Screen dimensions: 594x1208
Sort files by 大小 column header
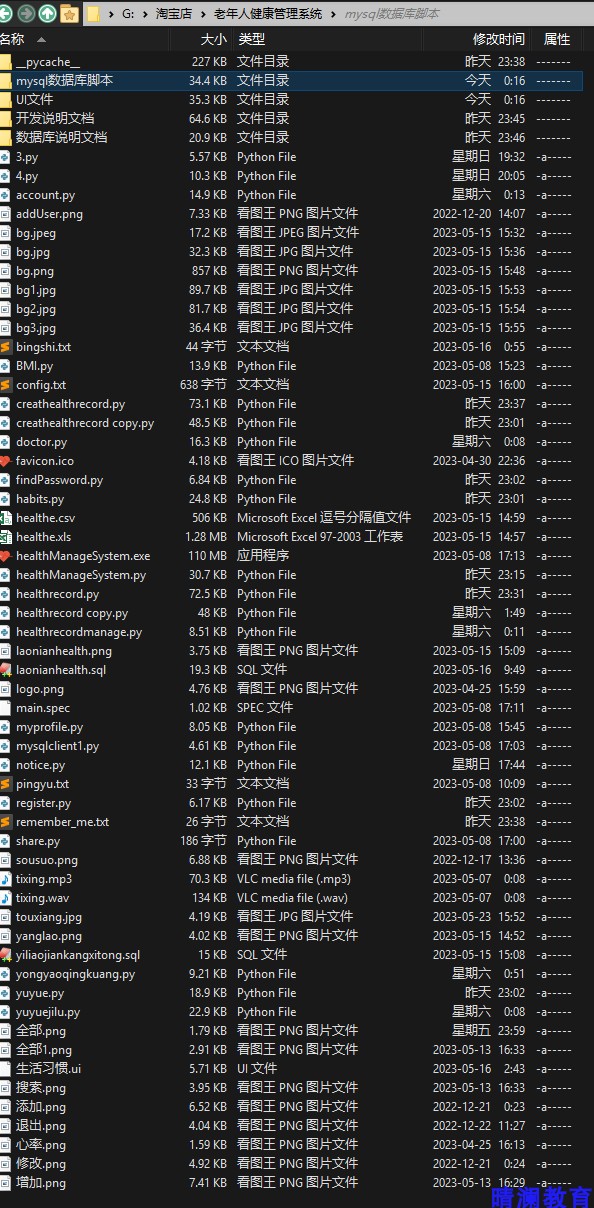[212, 39]
